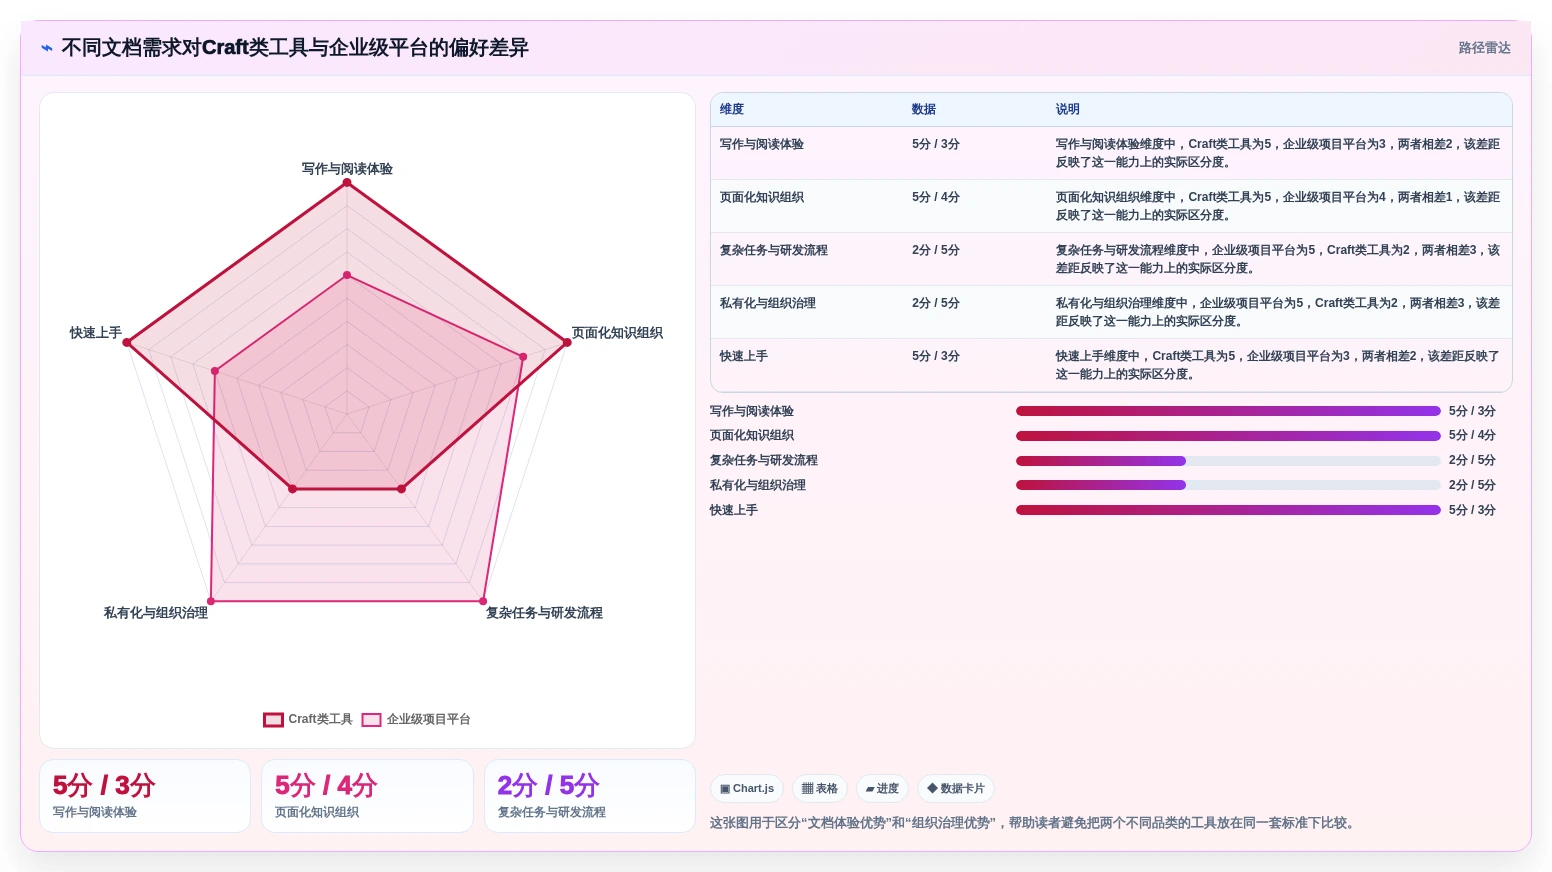1552x872 pixels.
Task: Click Craft data point at 页面化知识组织 vertex
Action: tap(567, 343)
